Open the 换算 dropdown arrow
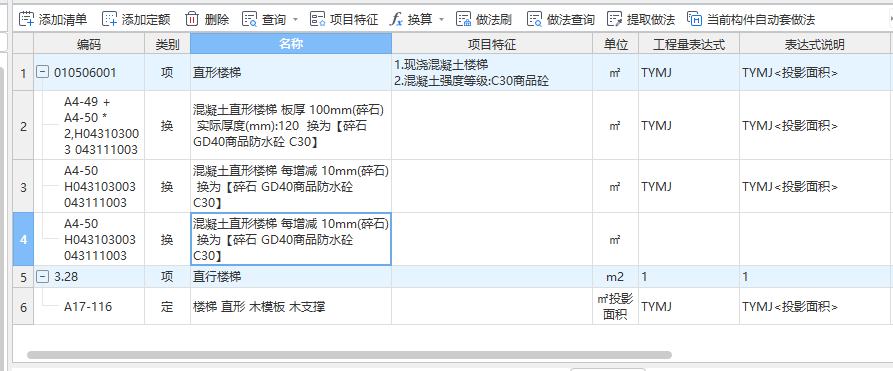 pos(442,20)
